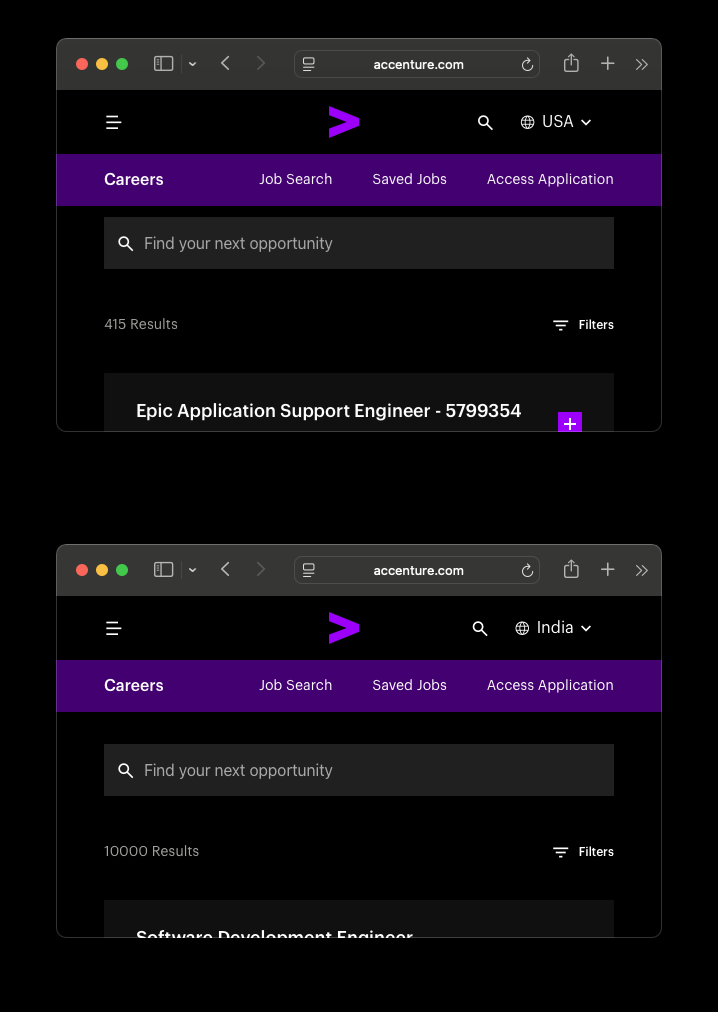The image size is (718, 1012).
Task: Go forward in the India window
Action: 261,569
